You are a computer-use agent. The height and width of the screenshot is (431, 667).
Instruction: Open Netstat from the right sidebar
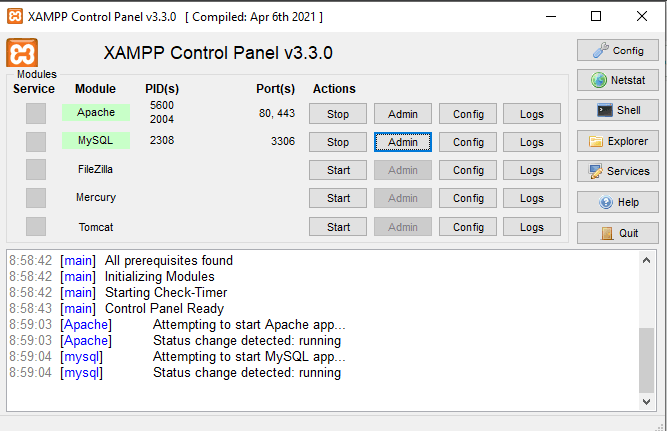pyautogui.click(x=617, y=80)
